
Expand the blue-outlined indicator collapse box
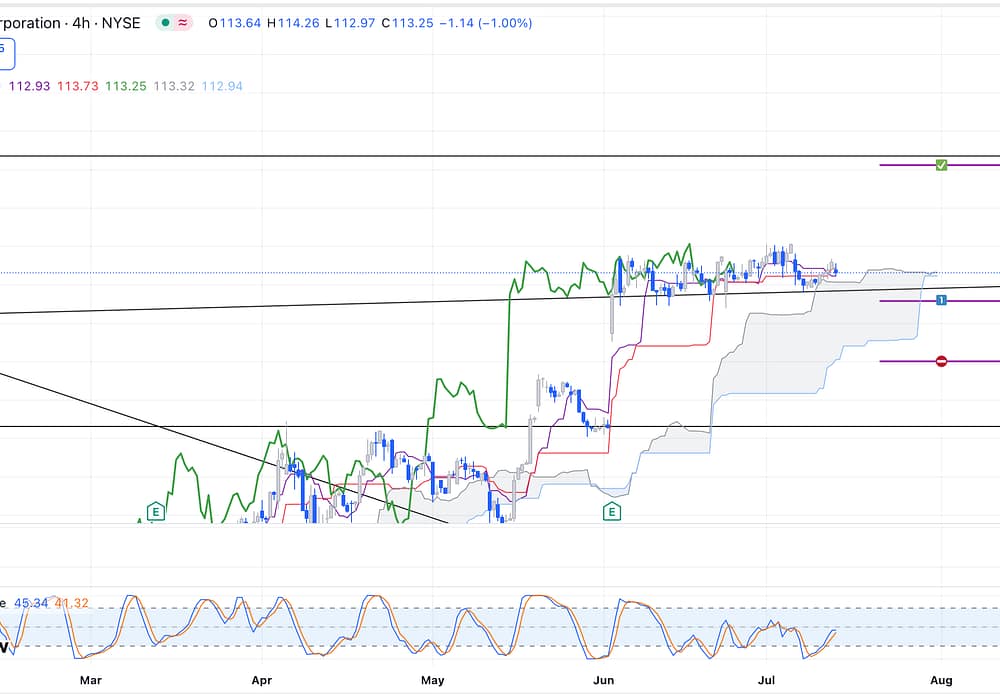click(4, 53)
